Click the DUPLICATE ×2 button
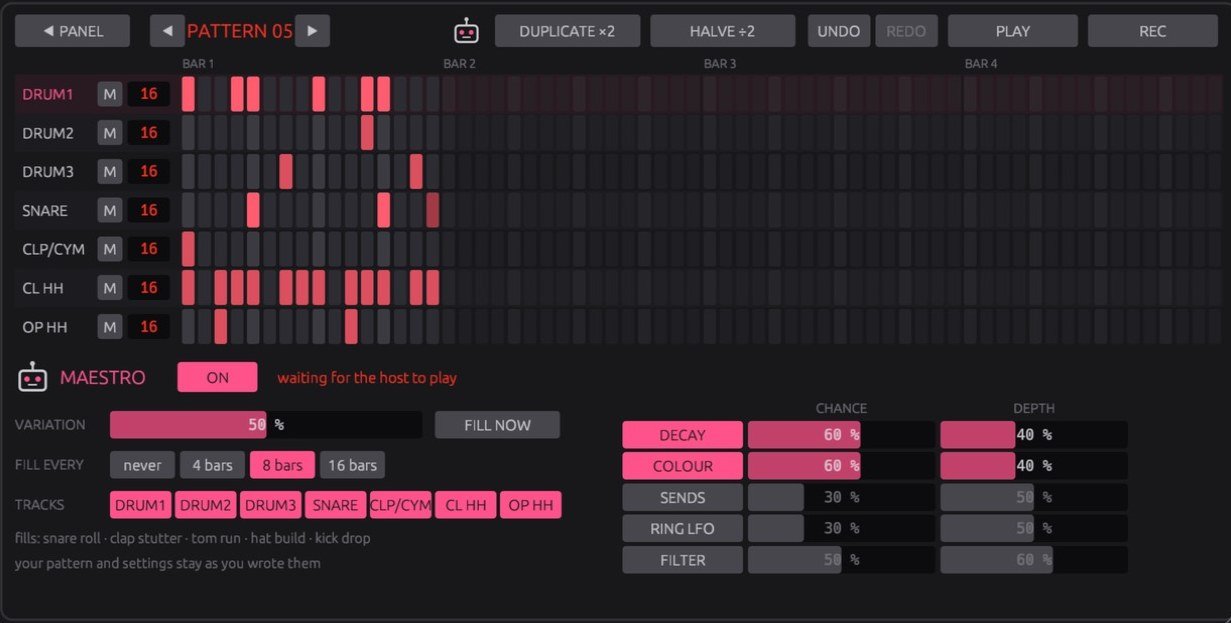 point(567,31)
